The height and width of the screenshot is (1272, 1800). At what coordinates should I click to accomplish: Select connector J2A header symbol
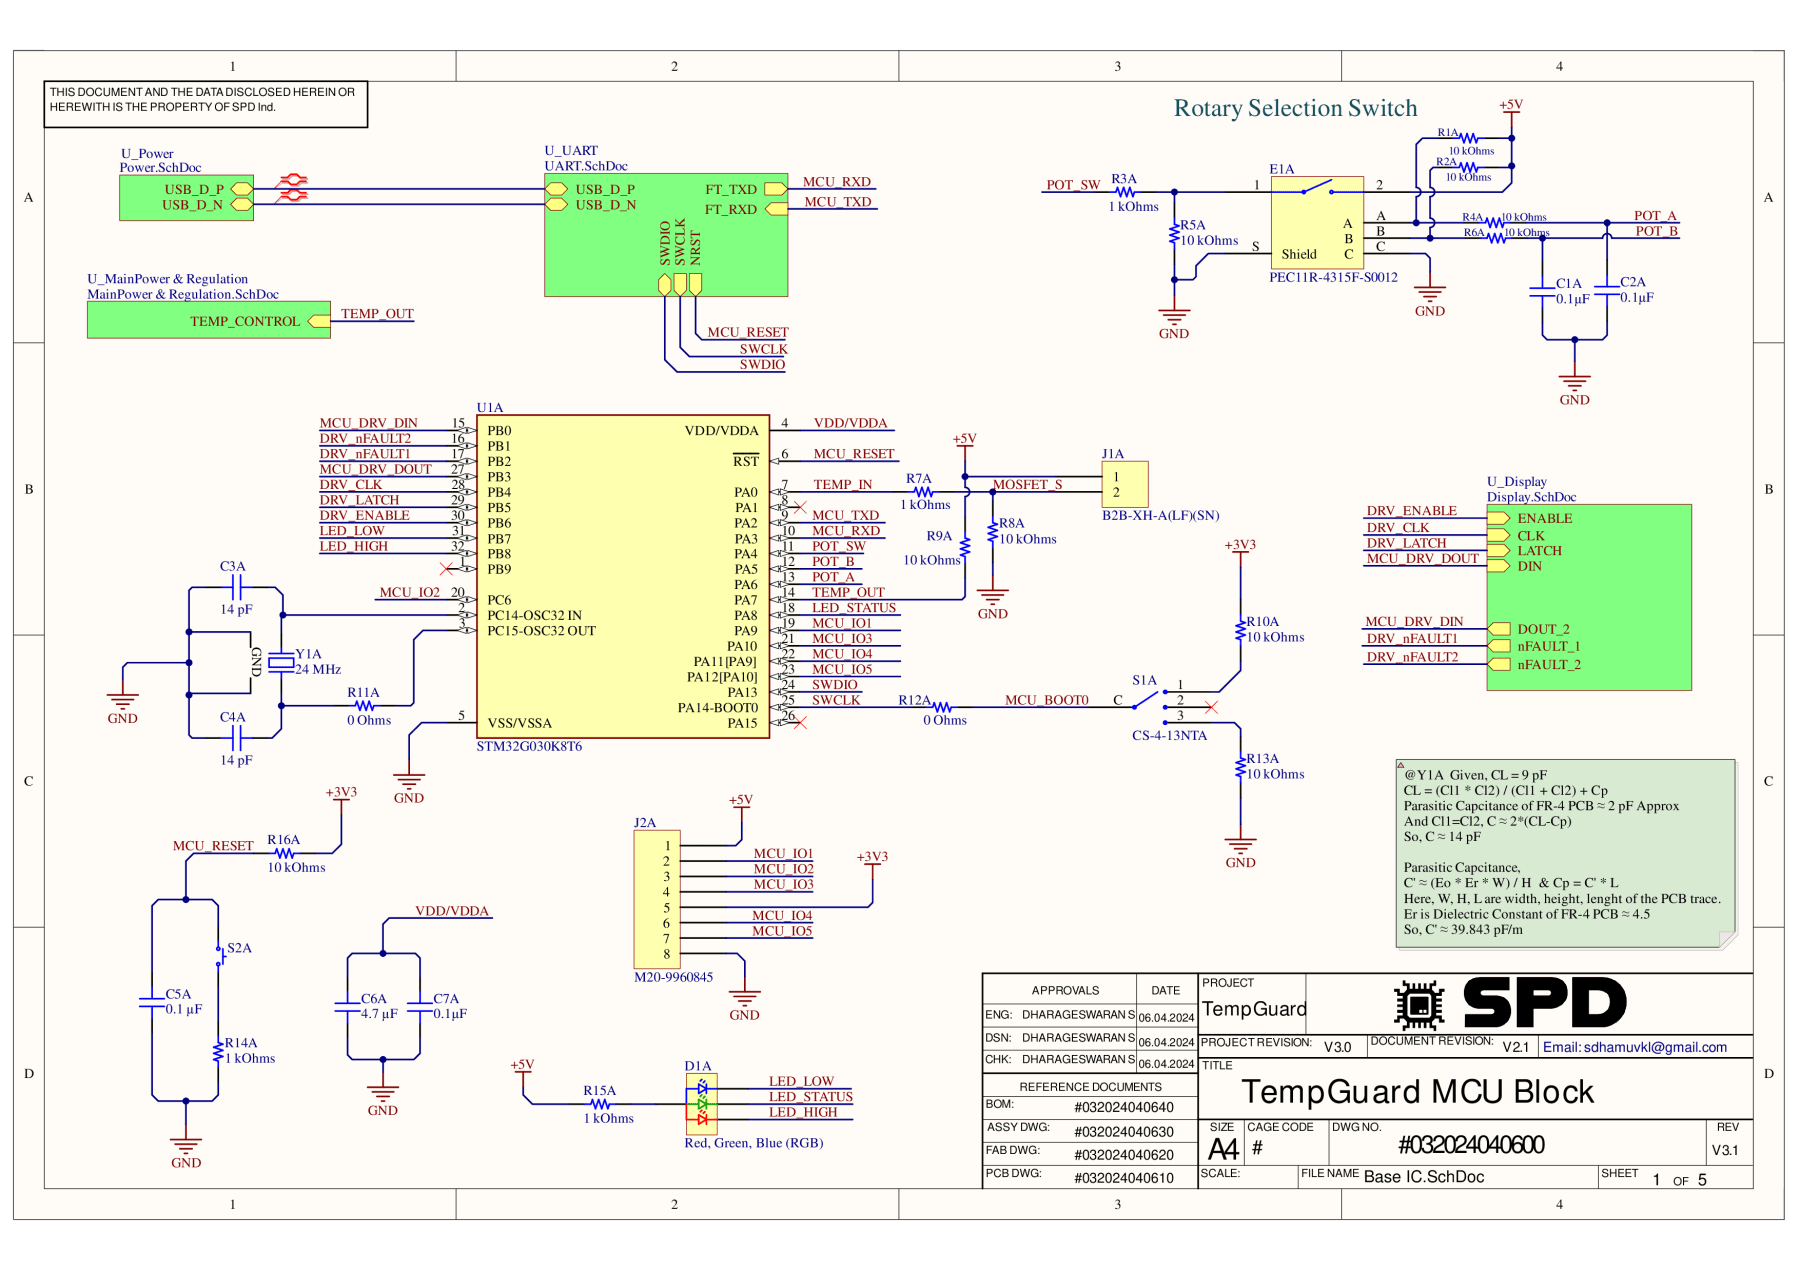tap(657, 900)
